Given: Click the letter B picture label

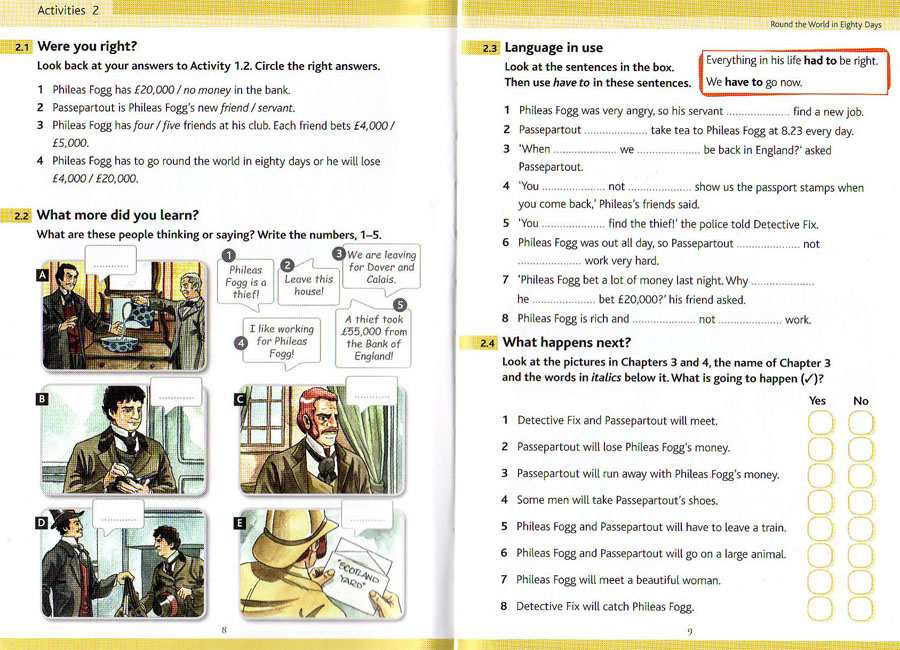Looking at the screenshot, I should click(x=43, y=399).
